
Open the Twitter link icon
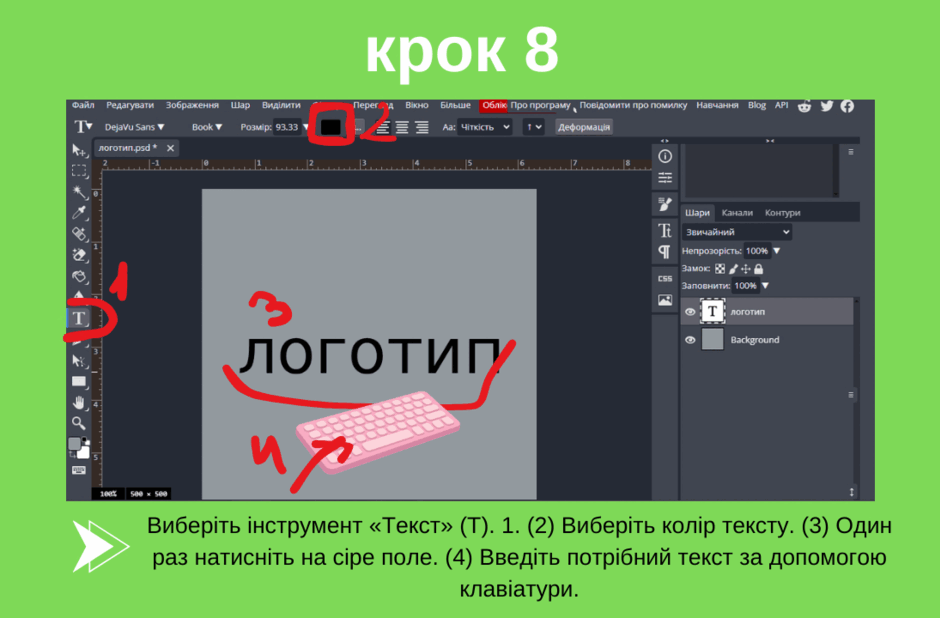click(827, 106)
